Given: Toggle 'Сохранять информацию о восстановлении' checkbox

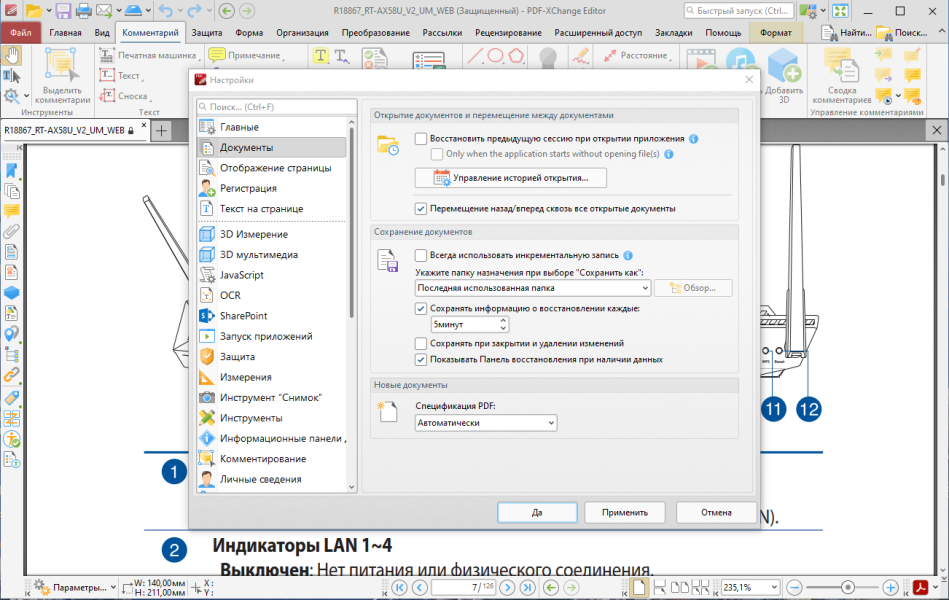Looking at the screenshot, I should [421, 309].
